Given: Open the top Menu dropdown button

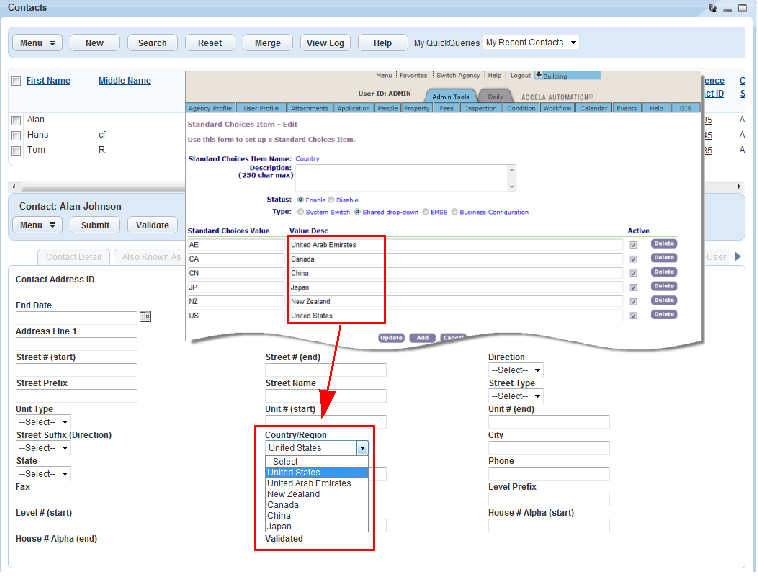Looking at the screenshot, I should click(37, 43).
